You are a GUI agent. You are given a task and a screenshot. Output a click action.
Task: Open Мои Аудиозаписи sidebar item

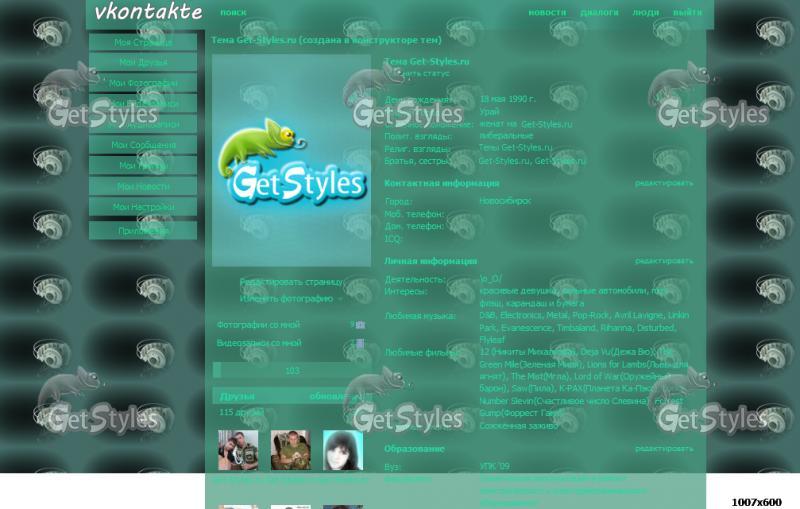click(x=143, y=124)
